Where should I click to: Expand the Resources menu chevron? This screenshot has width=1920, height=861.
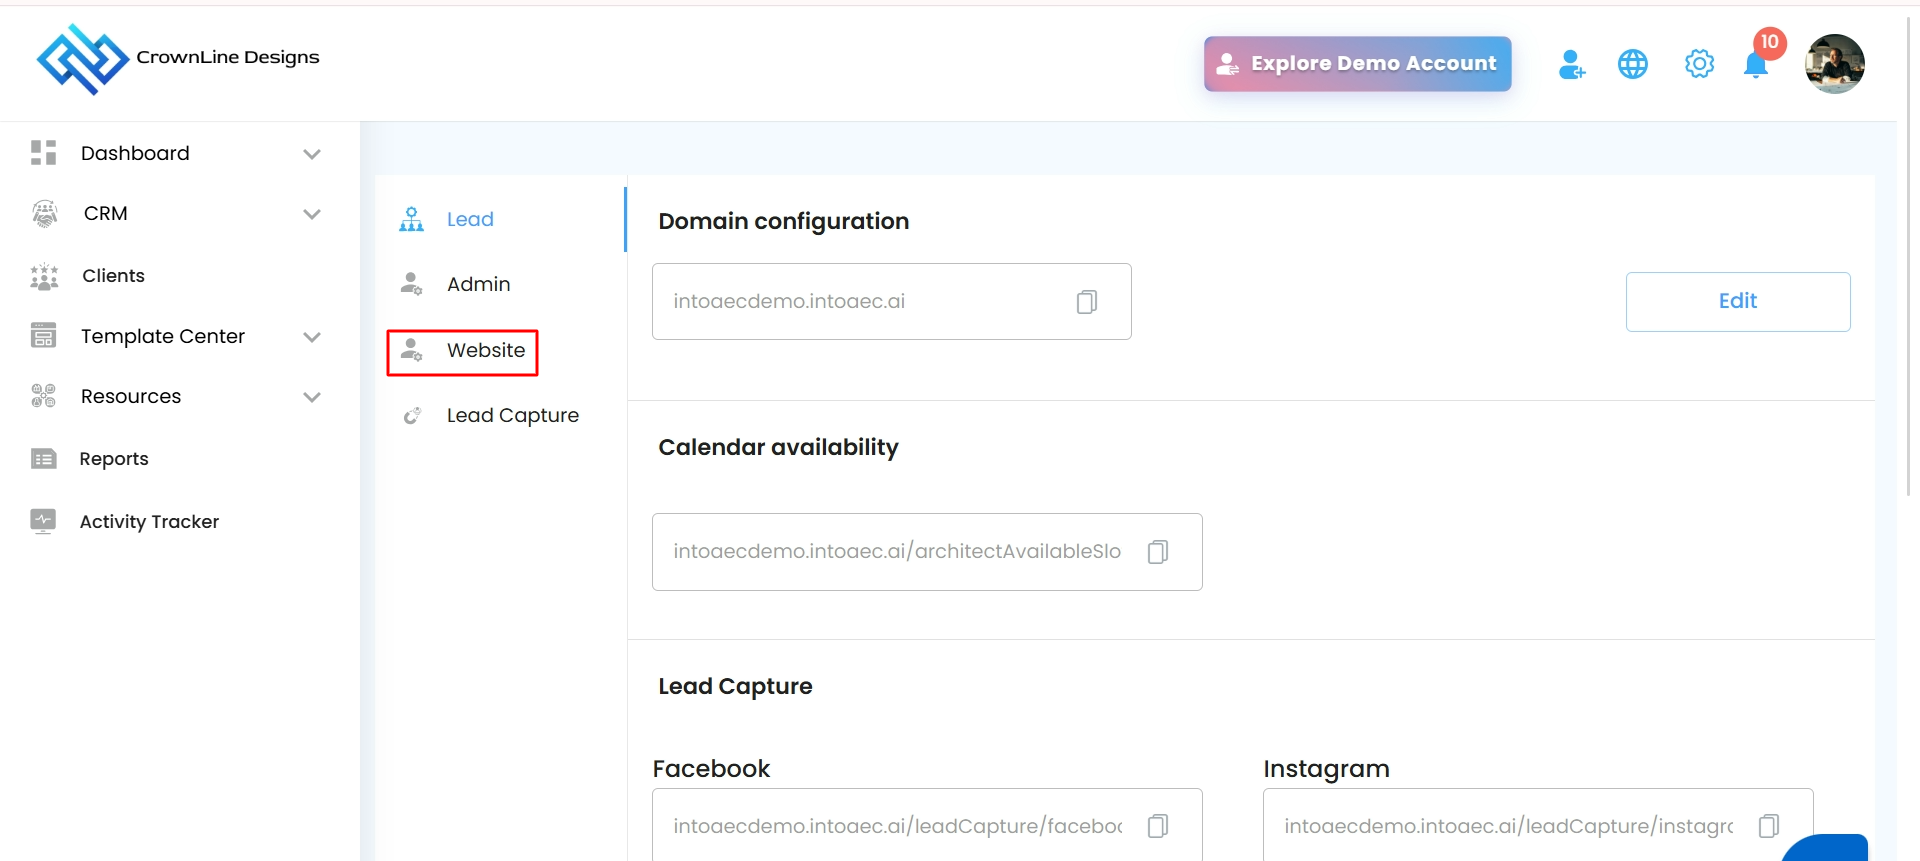pos(312,397)
